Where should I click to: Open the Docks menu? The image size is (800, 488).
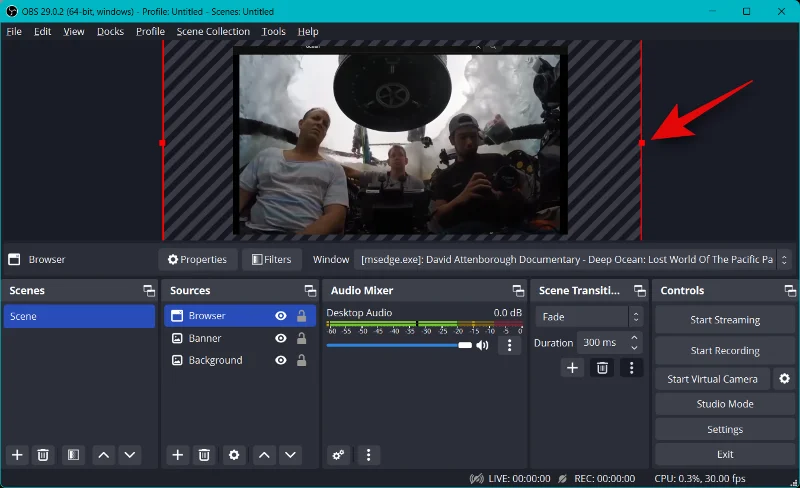(x=110, y=31)
